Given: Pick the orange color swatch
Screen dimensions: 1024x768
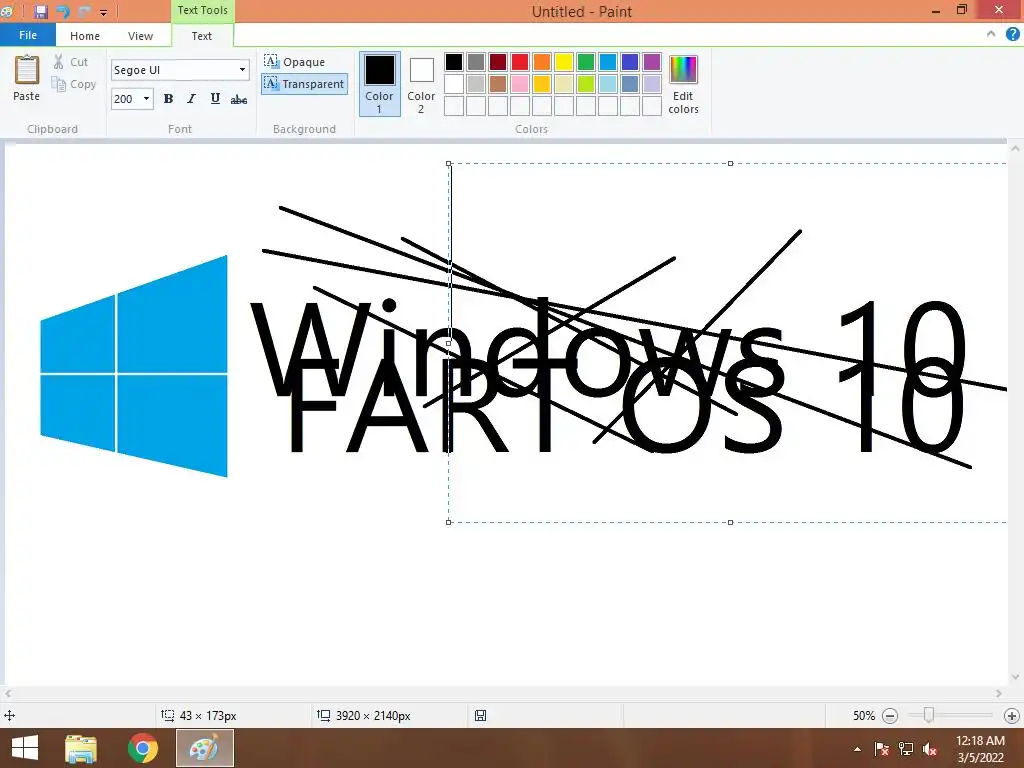Looking at the screenshot, I should (x=542, y=62).
